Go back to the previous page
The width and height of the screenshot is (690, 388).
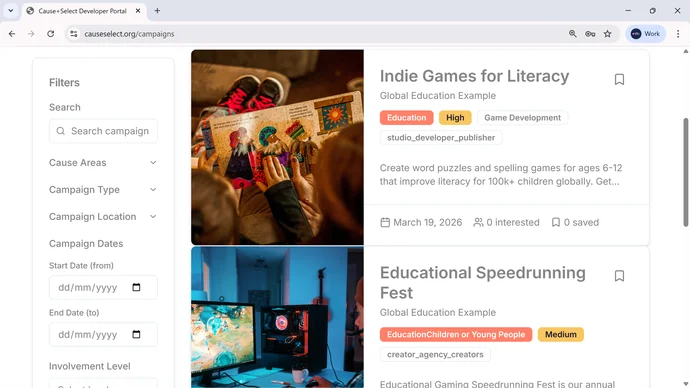click(x=12, y=34)
